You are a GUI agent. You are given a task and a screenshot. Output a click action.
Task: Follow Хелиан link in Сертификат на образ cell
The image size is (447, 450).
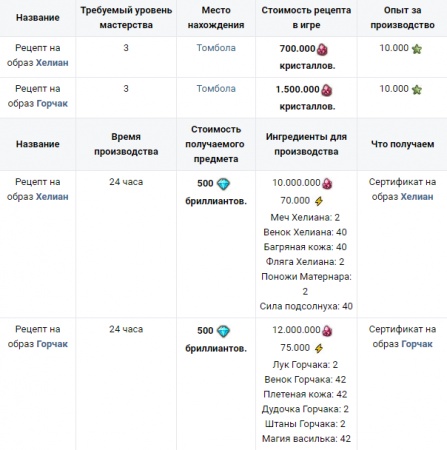[417, 197]
